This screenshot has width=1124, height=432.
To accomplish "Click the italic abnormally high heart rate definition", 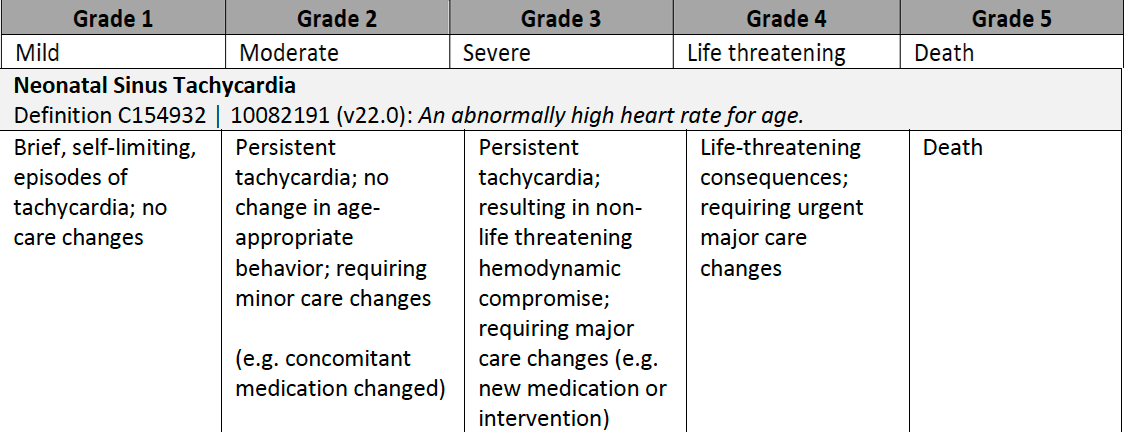I will click(610, 114).
